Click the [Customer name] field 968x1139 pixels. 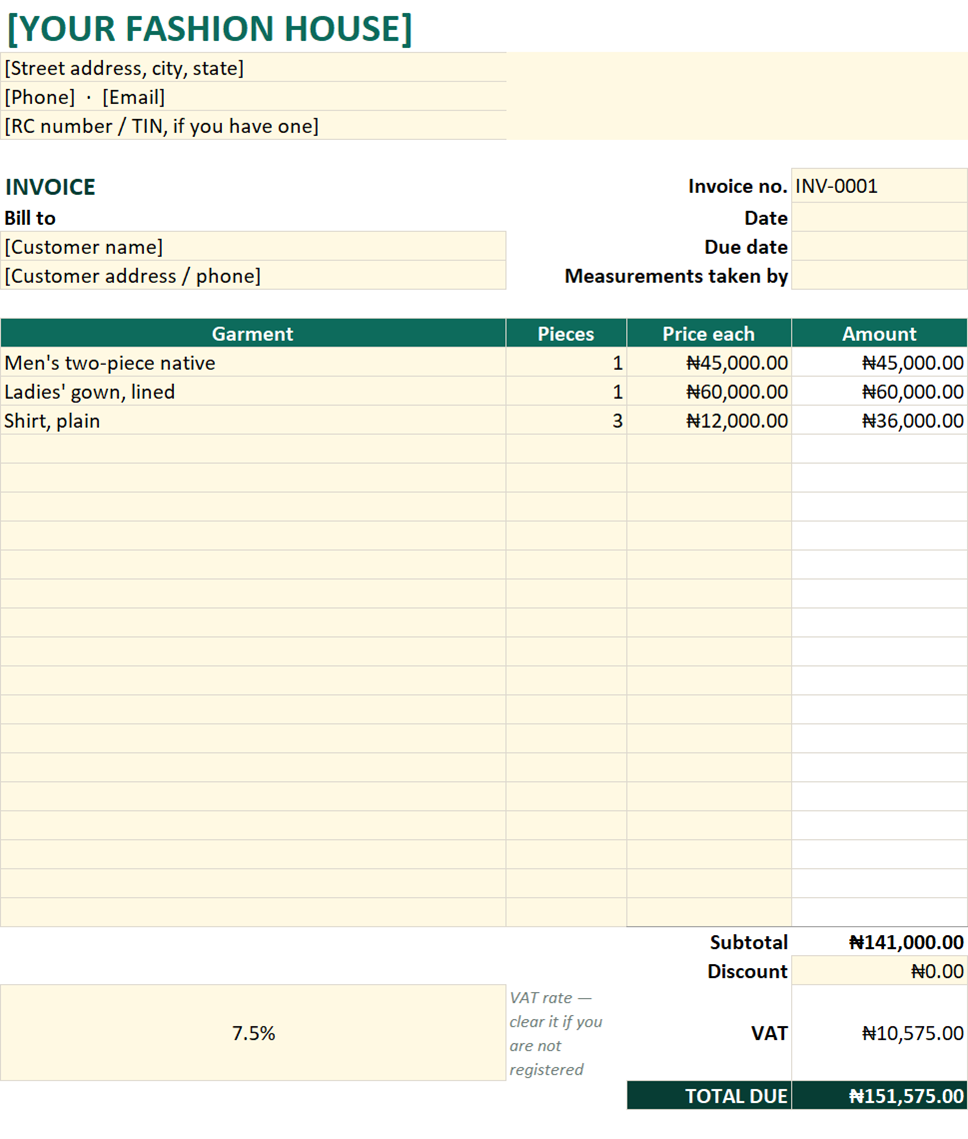coord(253,247)
